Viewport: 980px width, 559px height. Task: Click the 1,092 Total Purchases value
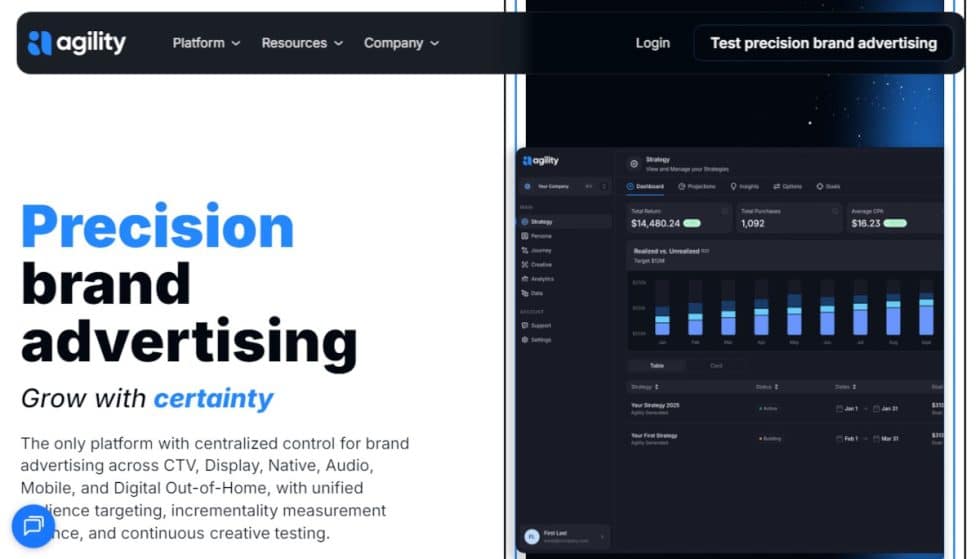tap(752, 223)
